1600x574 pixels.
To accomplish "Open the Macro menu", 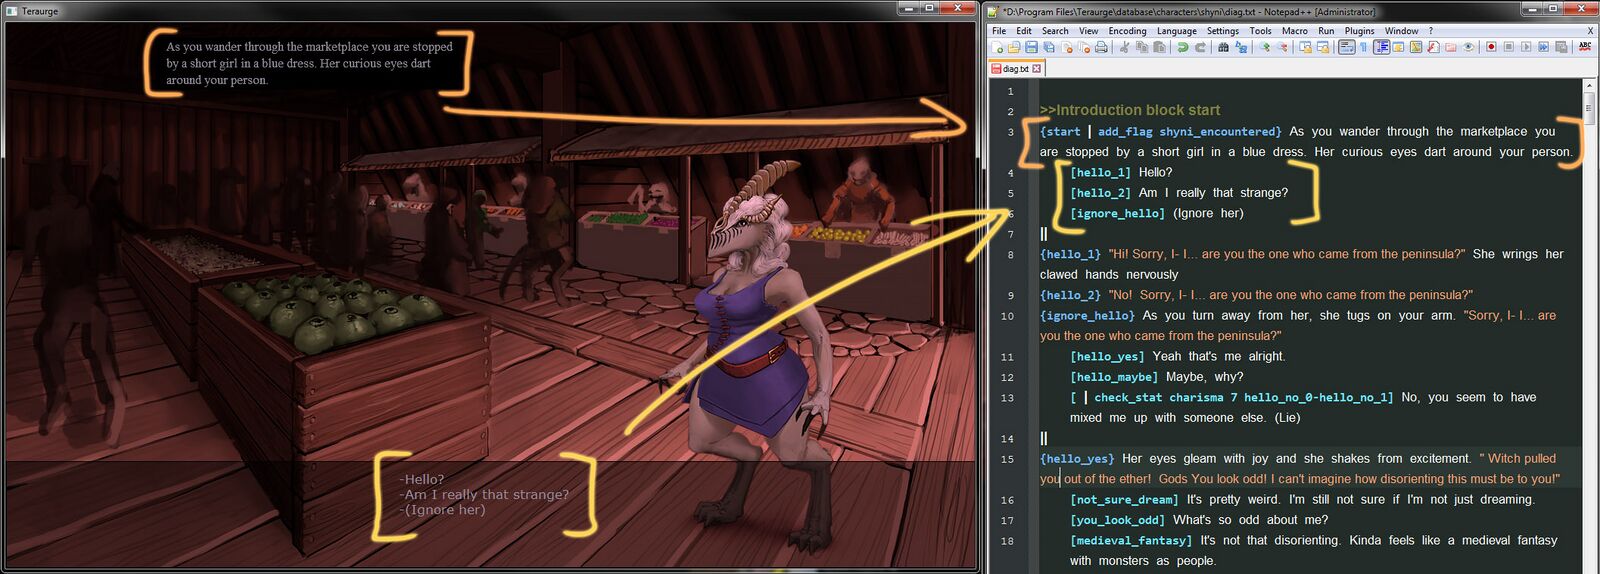I will click(1295, 31).
